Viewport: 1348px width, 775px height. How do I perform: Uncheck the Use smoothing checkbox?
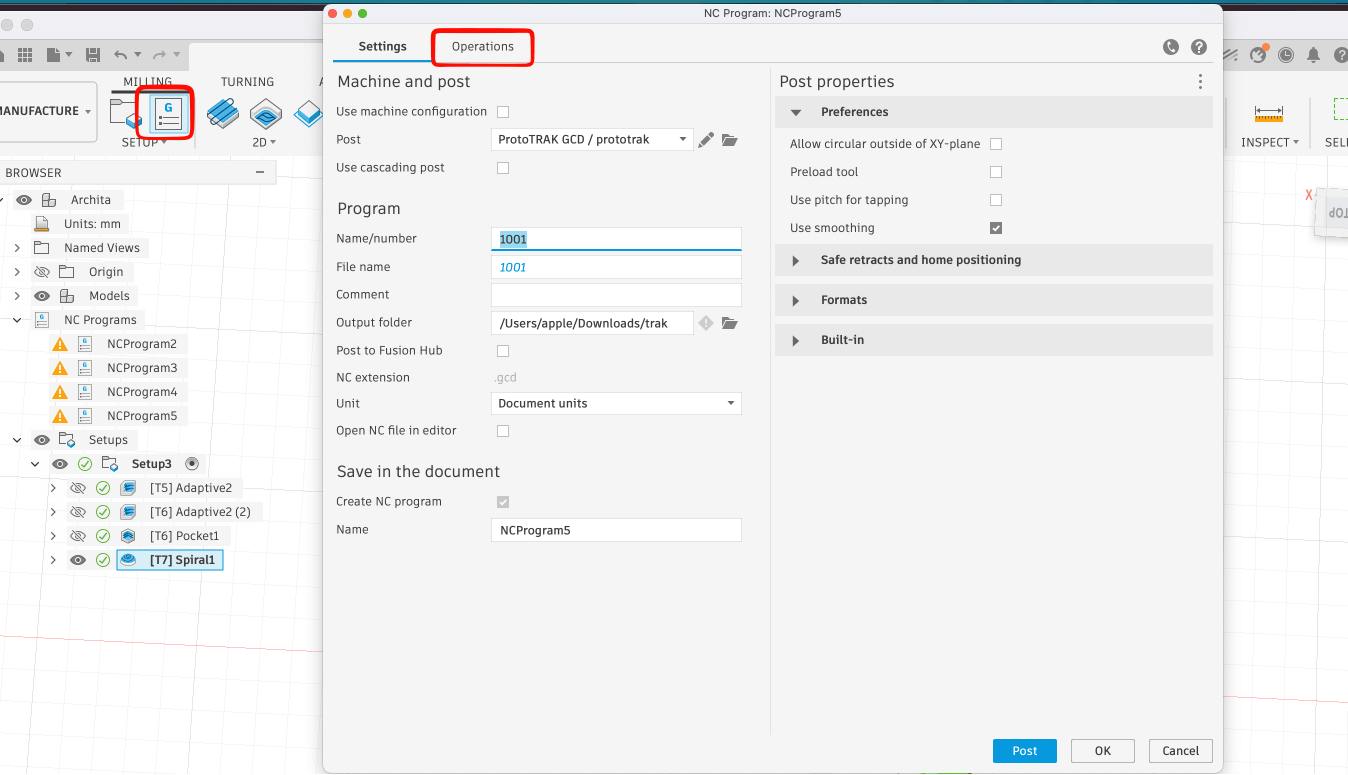pos(996,228)
